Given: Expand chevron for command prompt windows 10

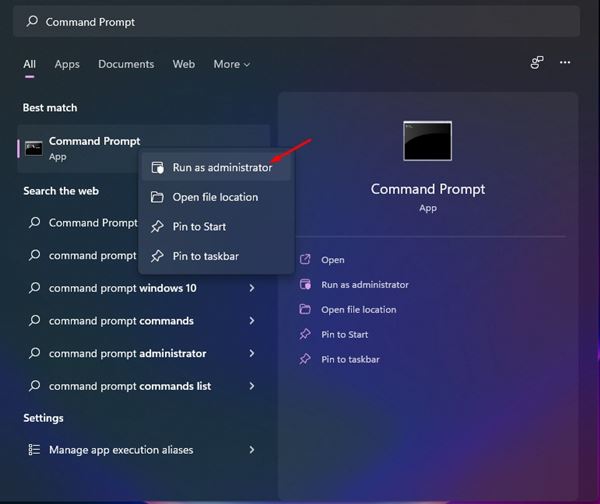Looking at the screenshot, I should pyautogui.click(x=252, y=288).
